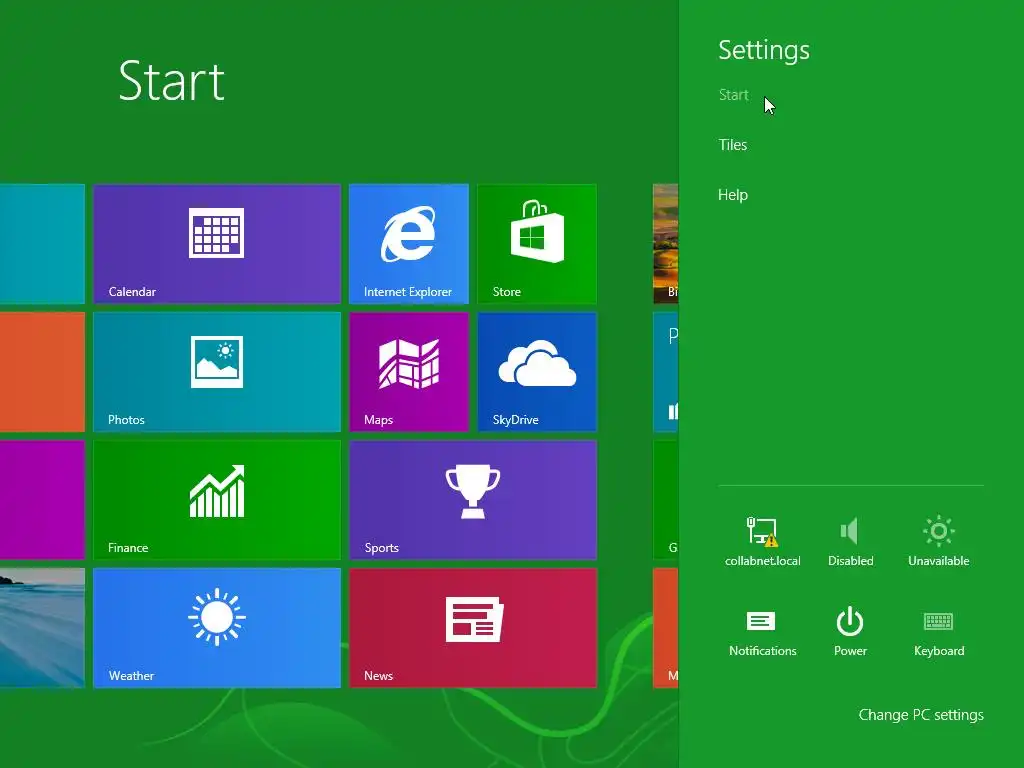Open the Calendar tile
1024x768 pixels.
[217, 244]
